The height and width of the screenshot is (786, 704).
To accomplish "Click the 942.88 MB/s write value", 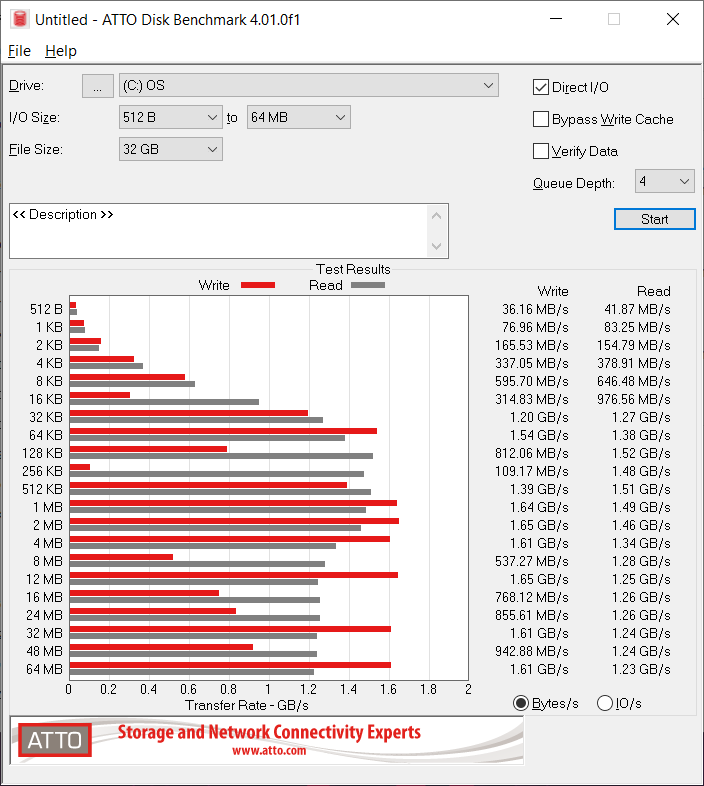I will pyautogui.click(x=532, y=651).
